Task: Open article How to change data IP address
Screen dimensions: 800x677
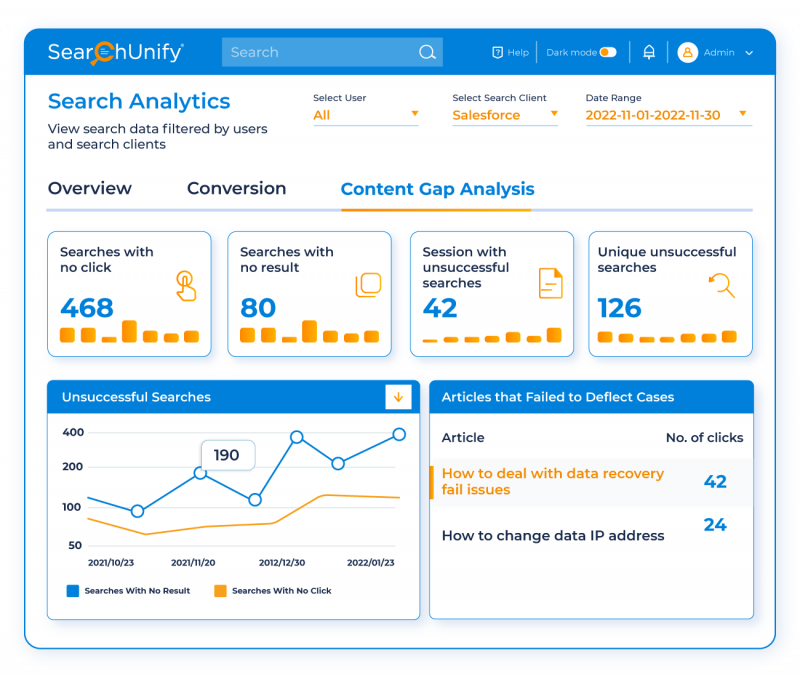Action: tap(553, 536)
